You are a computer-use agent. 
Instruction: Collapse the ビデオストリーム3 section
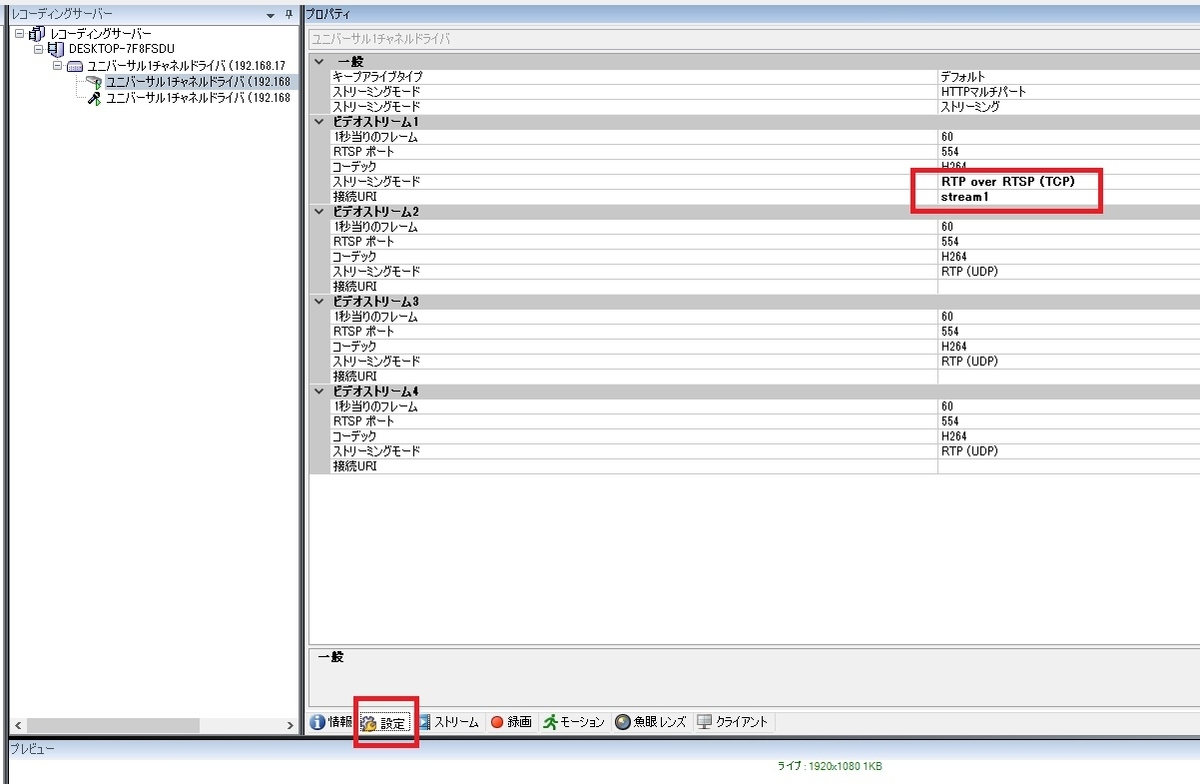(x=319, y=301)
